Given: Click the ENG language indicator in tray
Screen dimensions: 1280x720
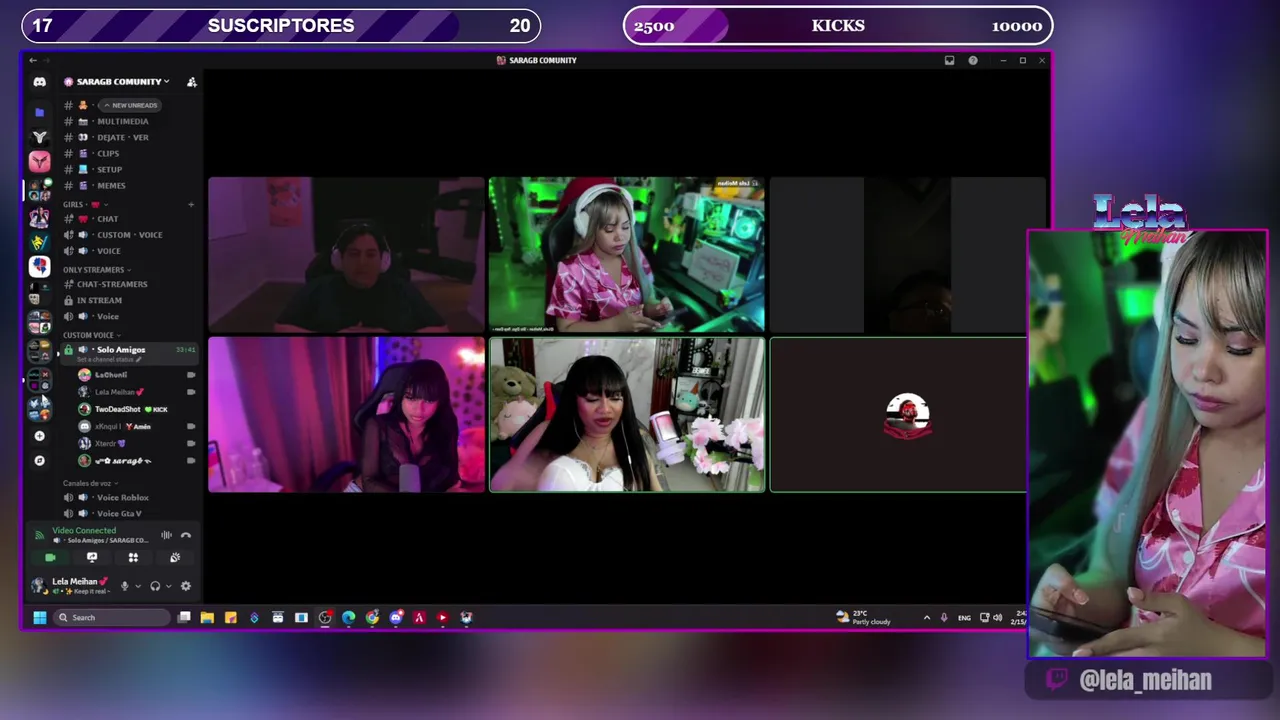Looking at the screenshot, I should tap(964, 618).
